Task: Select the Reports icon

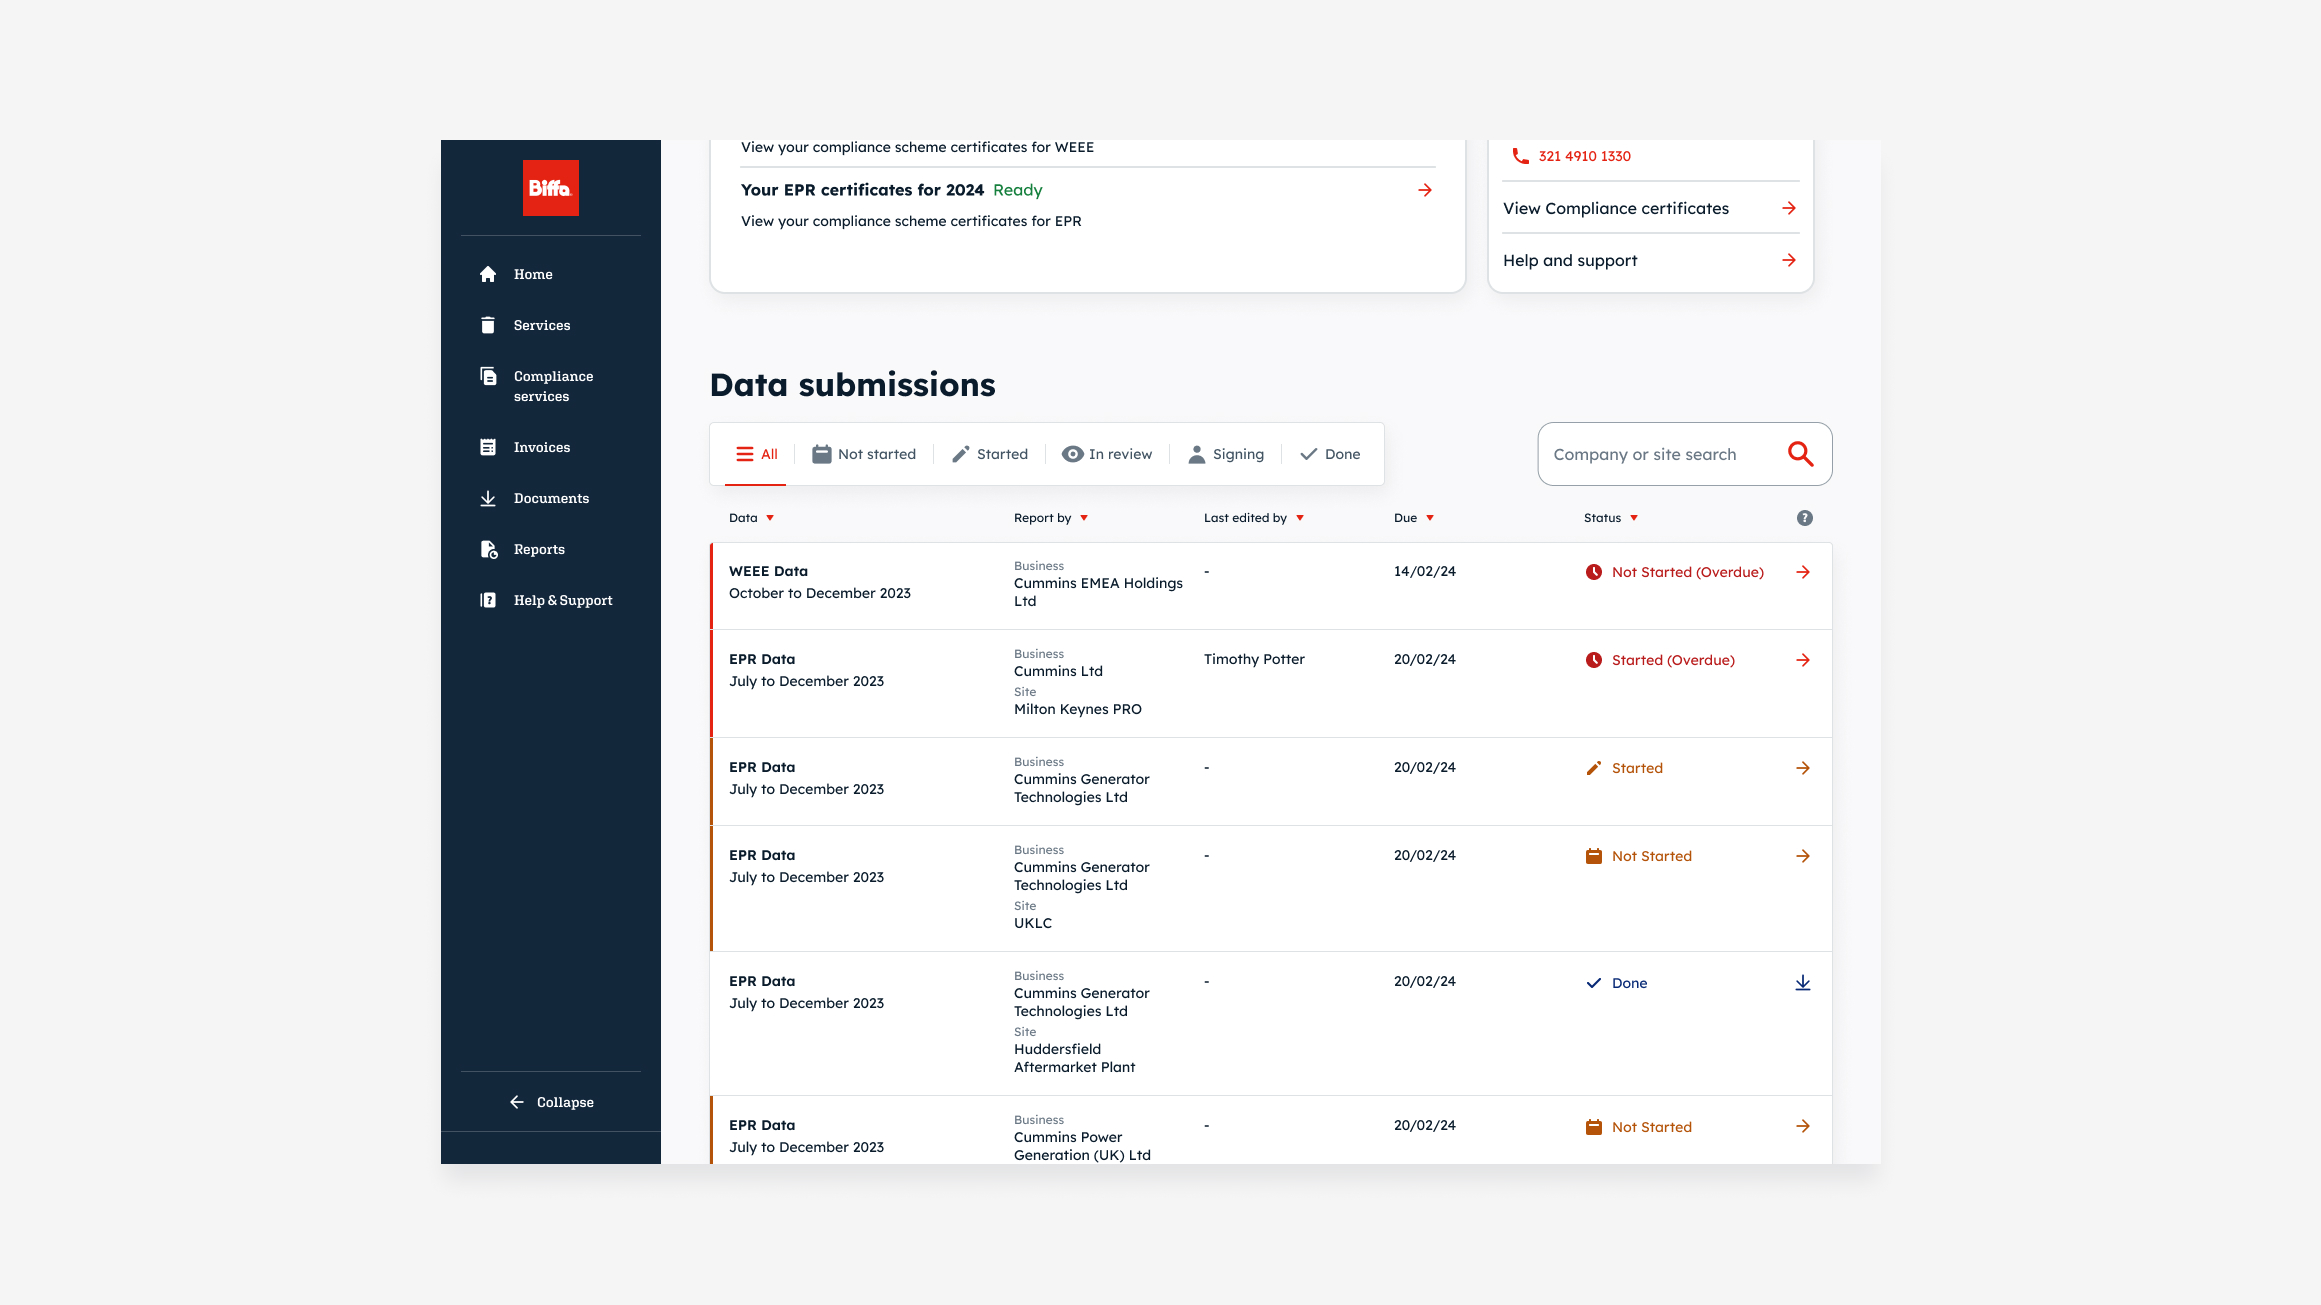Action: [x=488, y=549]
